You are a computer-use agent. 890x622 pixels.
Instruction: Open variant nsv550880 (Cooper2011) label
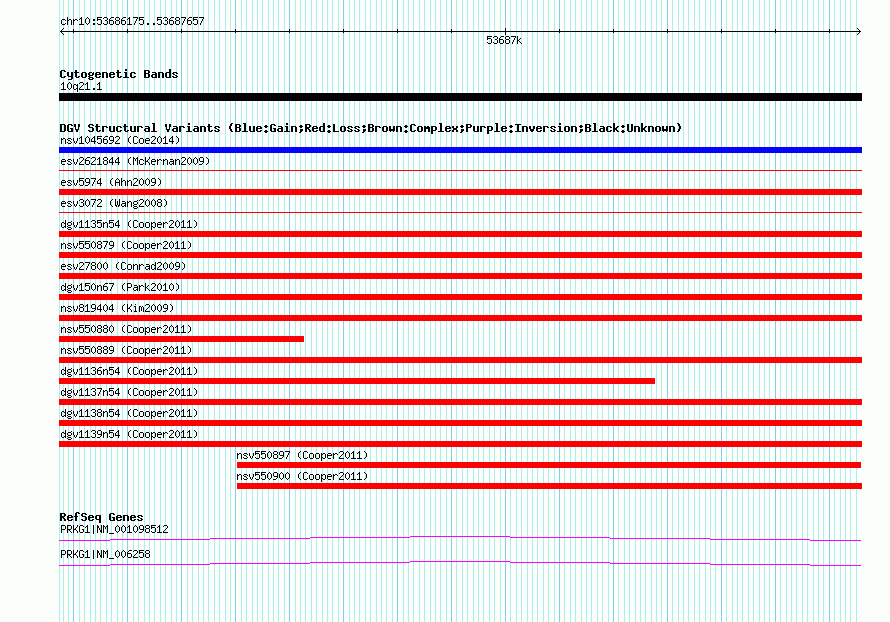[126, 329]
